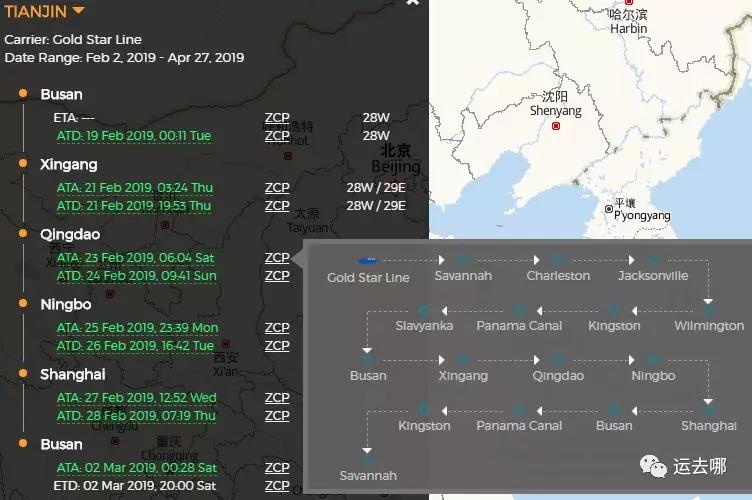752x500 pixels.
Task: Open ZCP link on Busan ETA row
Action: (277, 118)
